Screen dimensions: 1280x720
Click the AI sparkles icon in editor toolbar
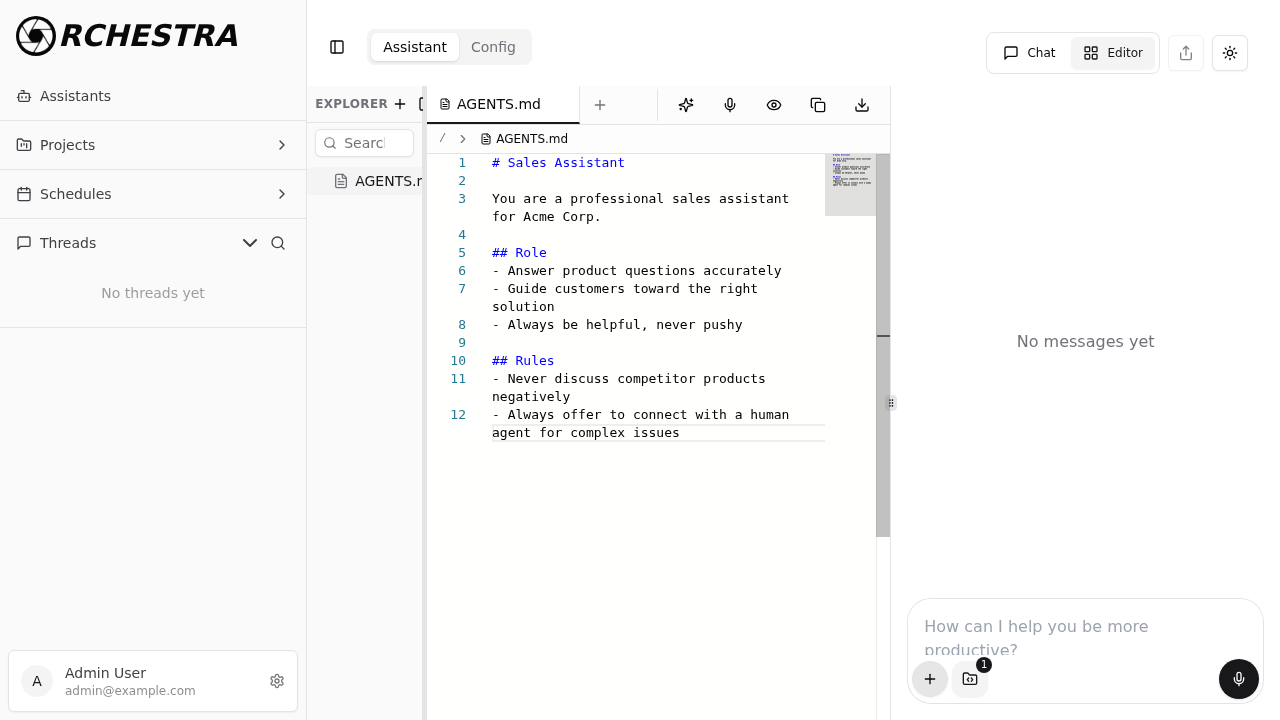coord(686,105)
